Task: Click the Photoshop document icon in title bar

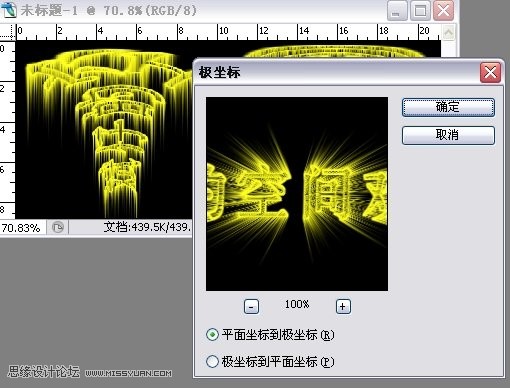Action: point(9,9)
